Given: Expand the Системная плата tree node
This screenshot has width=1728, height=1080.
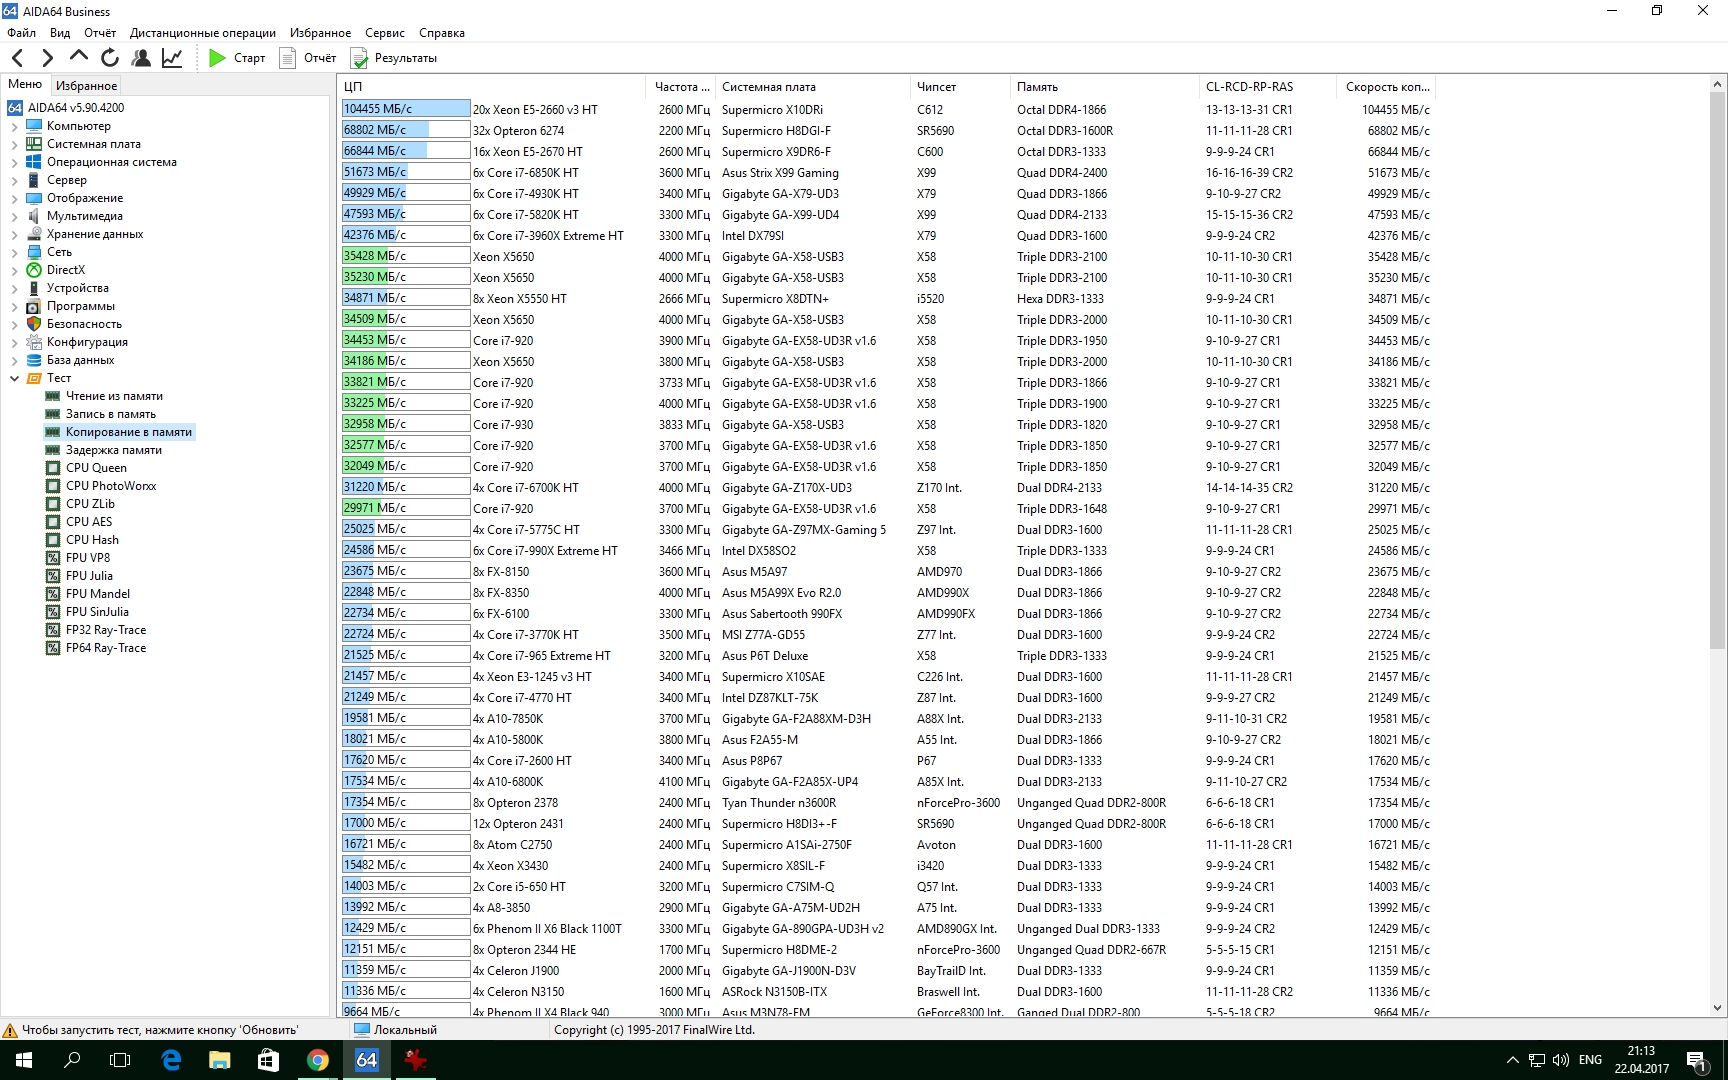Looking at the screenshot, I should 14,144.
